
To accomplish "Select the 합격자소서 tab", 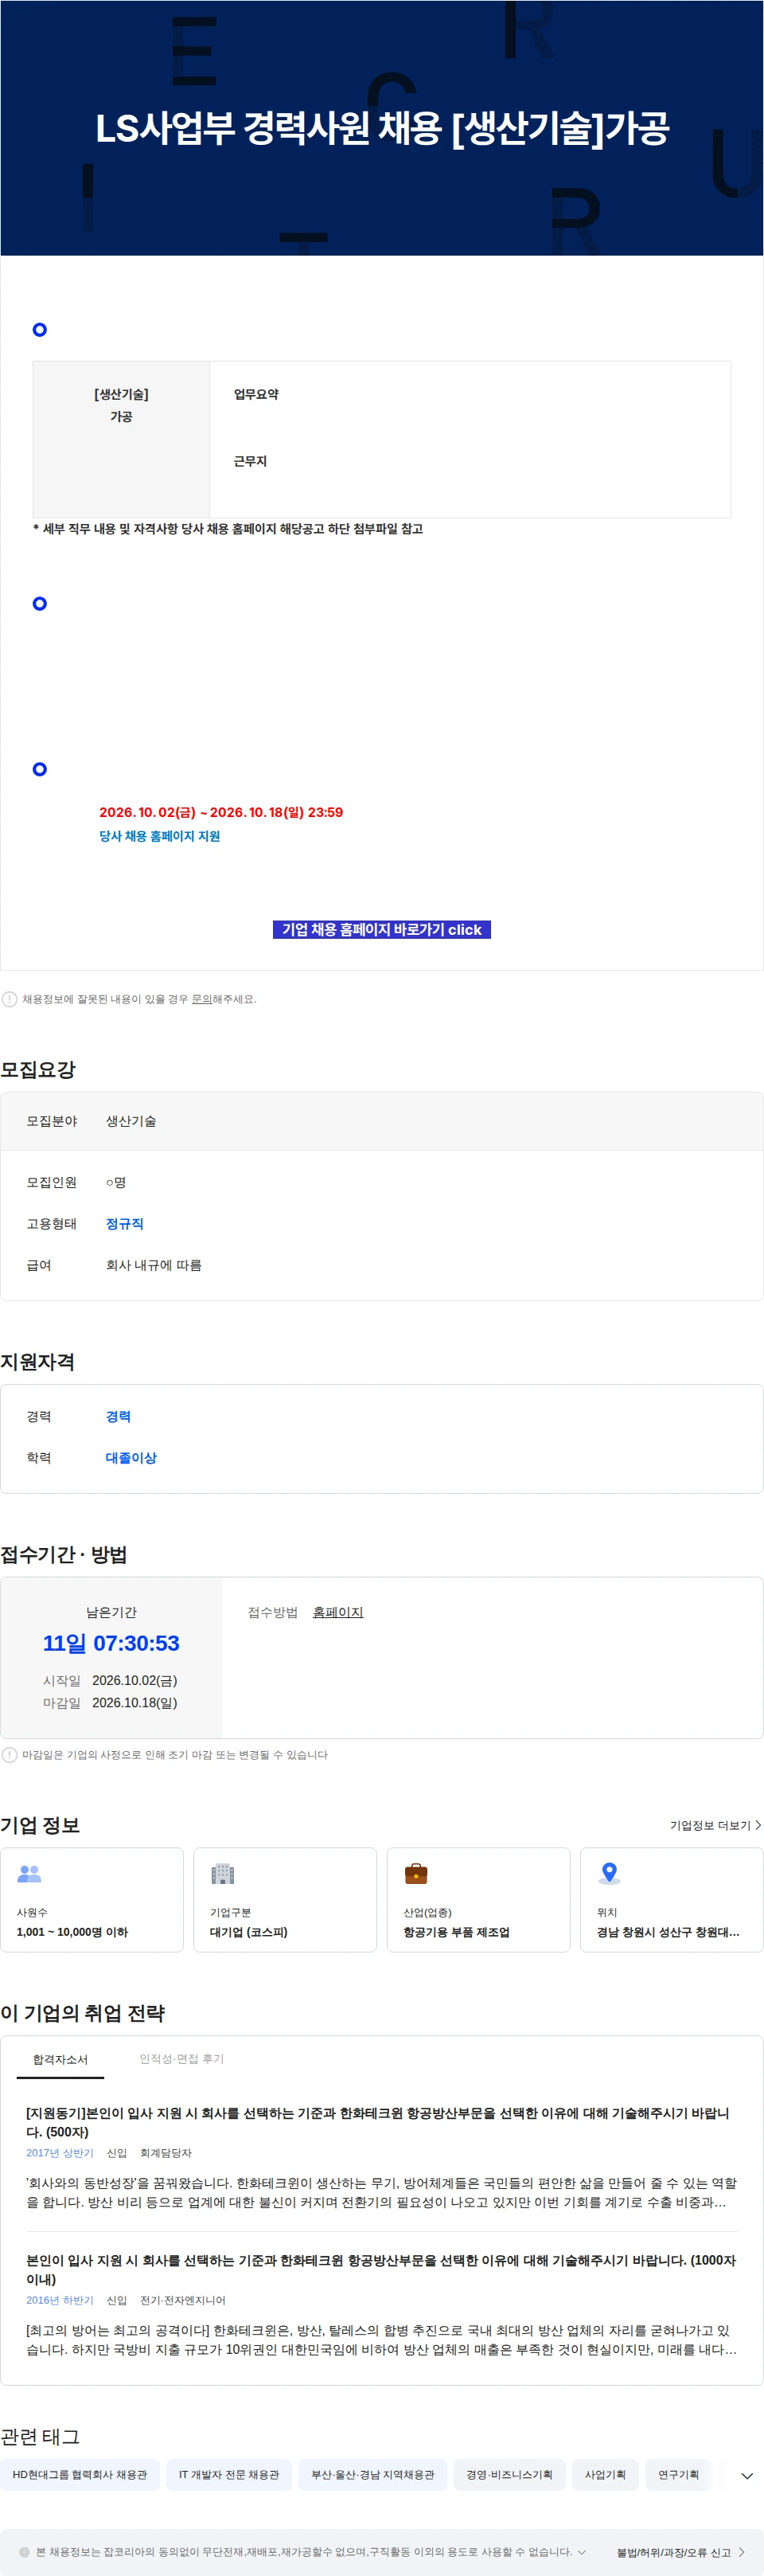I will point(60,2059).
